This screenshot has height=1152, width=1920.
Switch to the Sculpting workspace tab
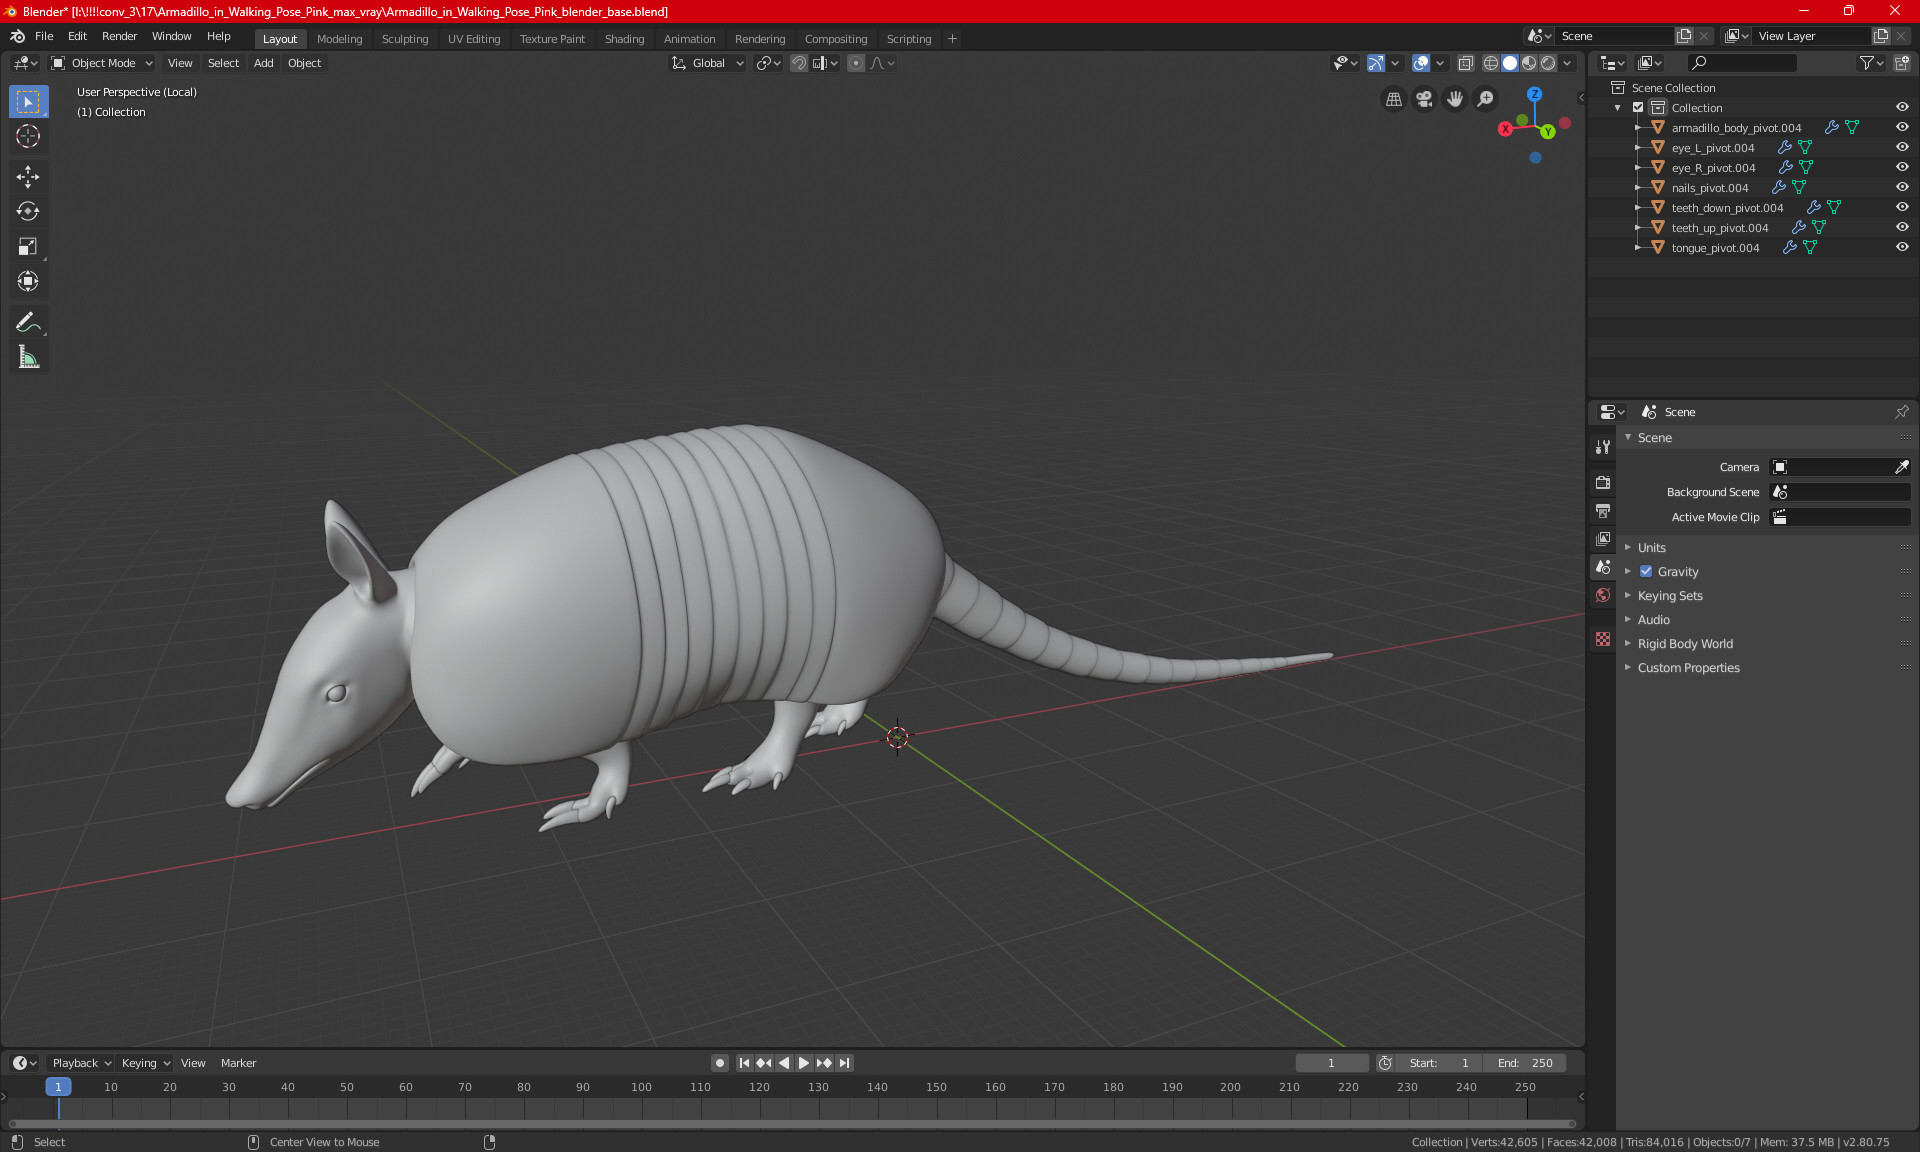(404, 39)
